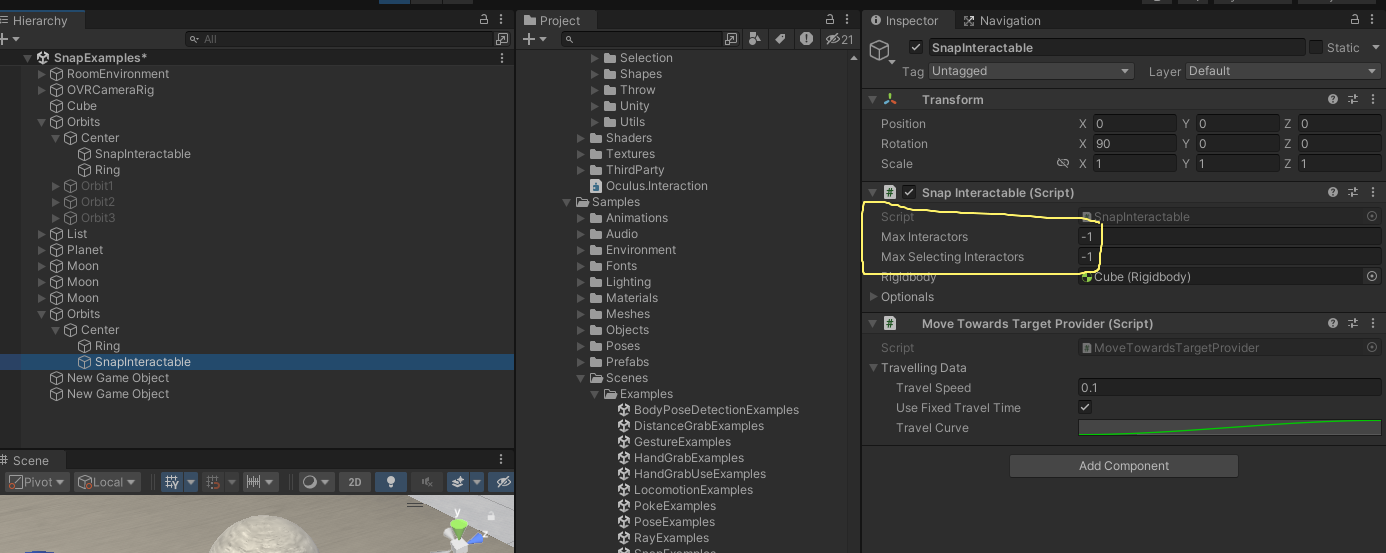The image size is (1386, 553).
Task: Filter Project search by label
Action: coord(781,39)
